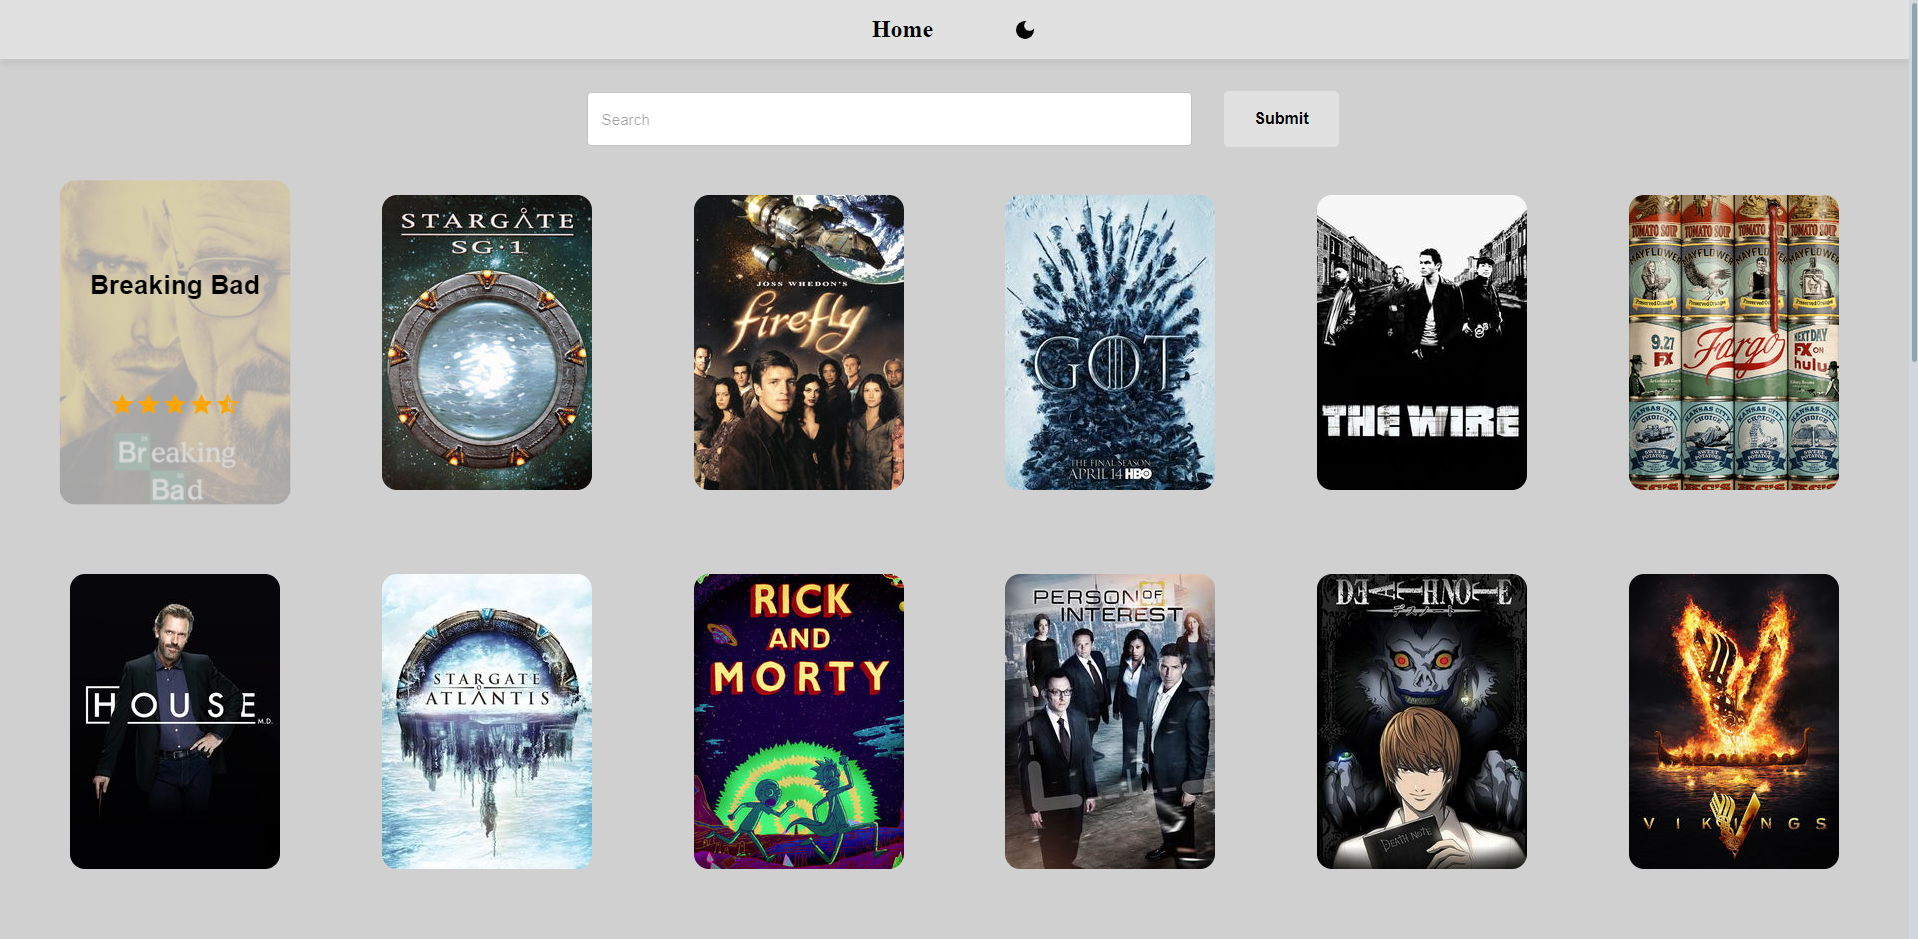Select the Vikings poster

tap(1734, 721)
